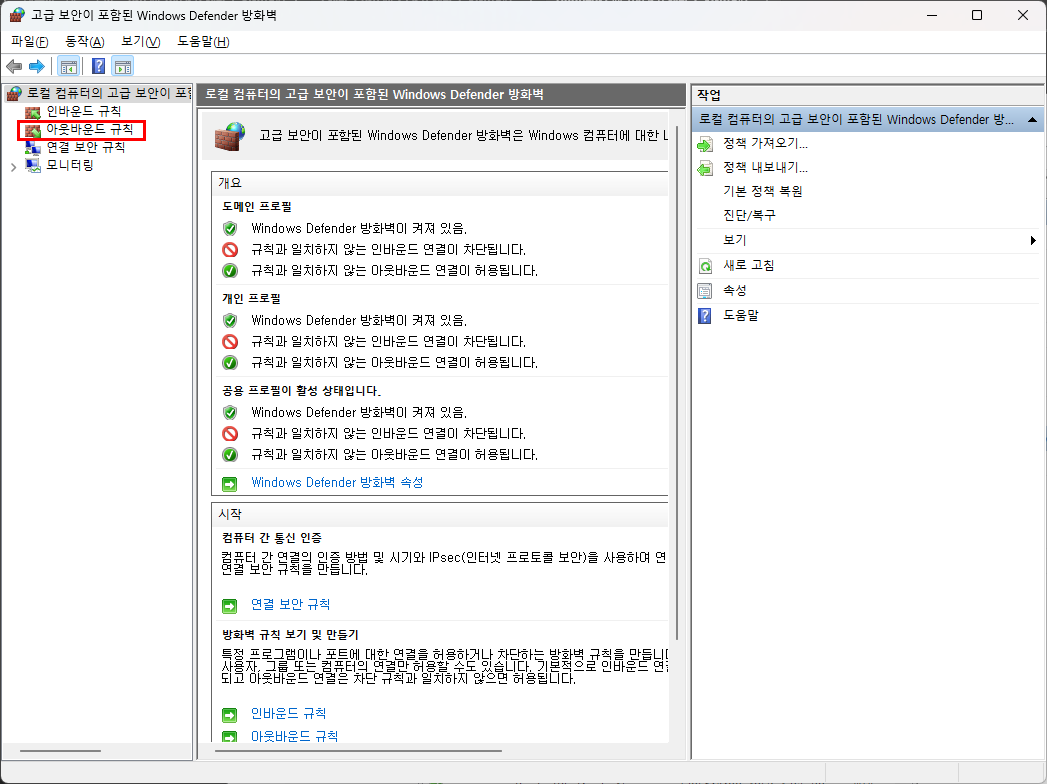Click the 도메인 프로필 heading
This screenshot has width=1047, height=784.
pyautogui.click(x=257, y=207)
